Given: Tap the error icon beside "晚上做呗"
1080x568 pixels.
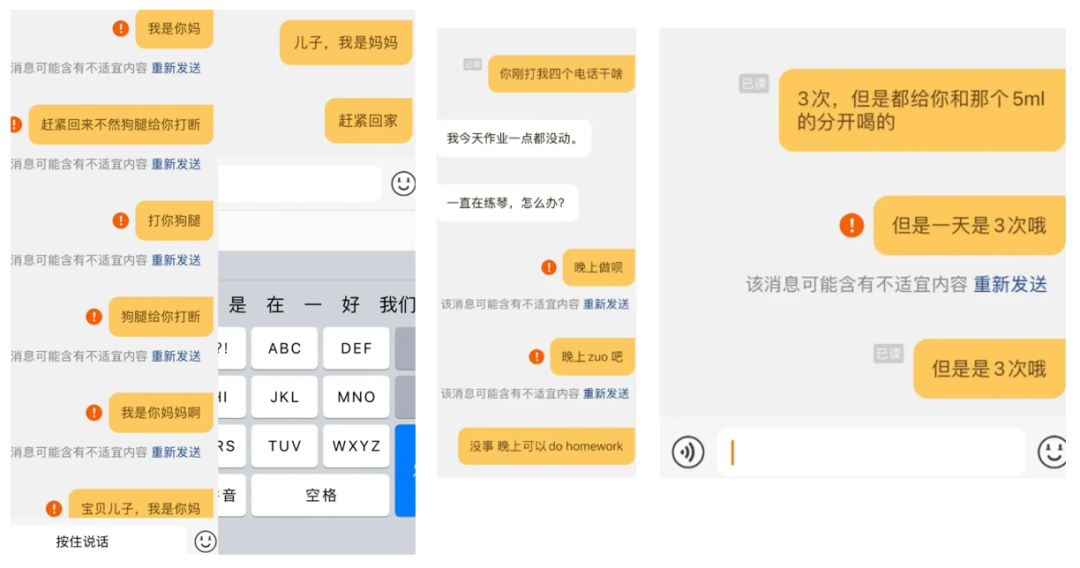Looking at the screenshot, I should pos(548,267).
